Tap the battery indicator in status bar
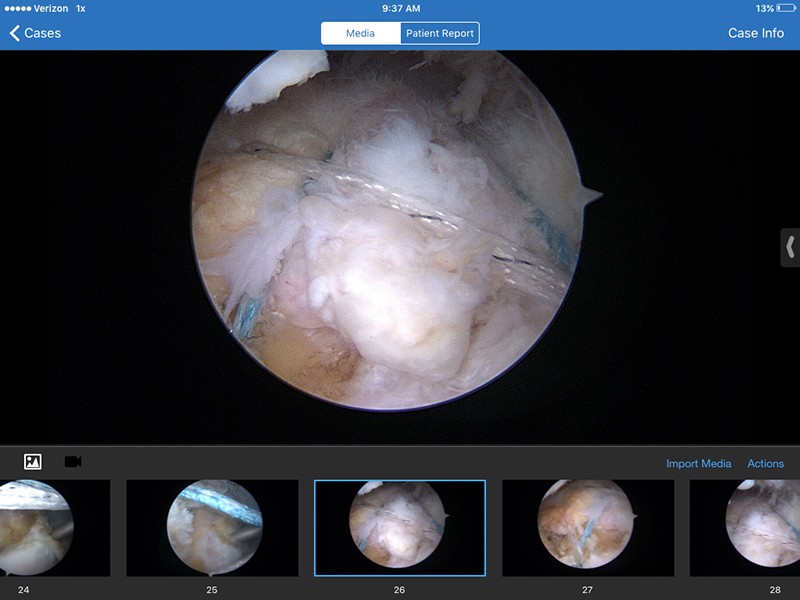The height and width of the screenshot is (600, 800). tap(786, 8)
